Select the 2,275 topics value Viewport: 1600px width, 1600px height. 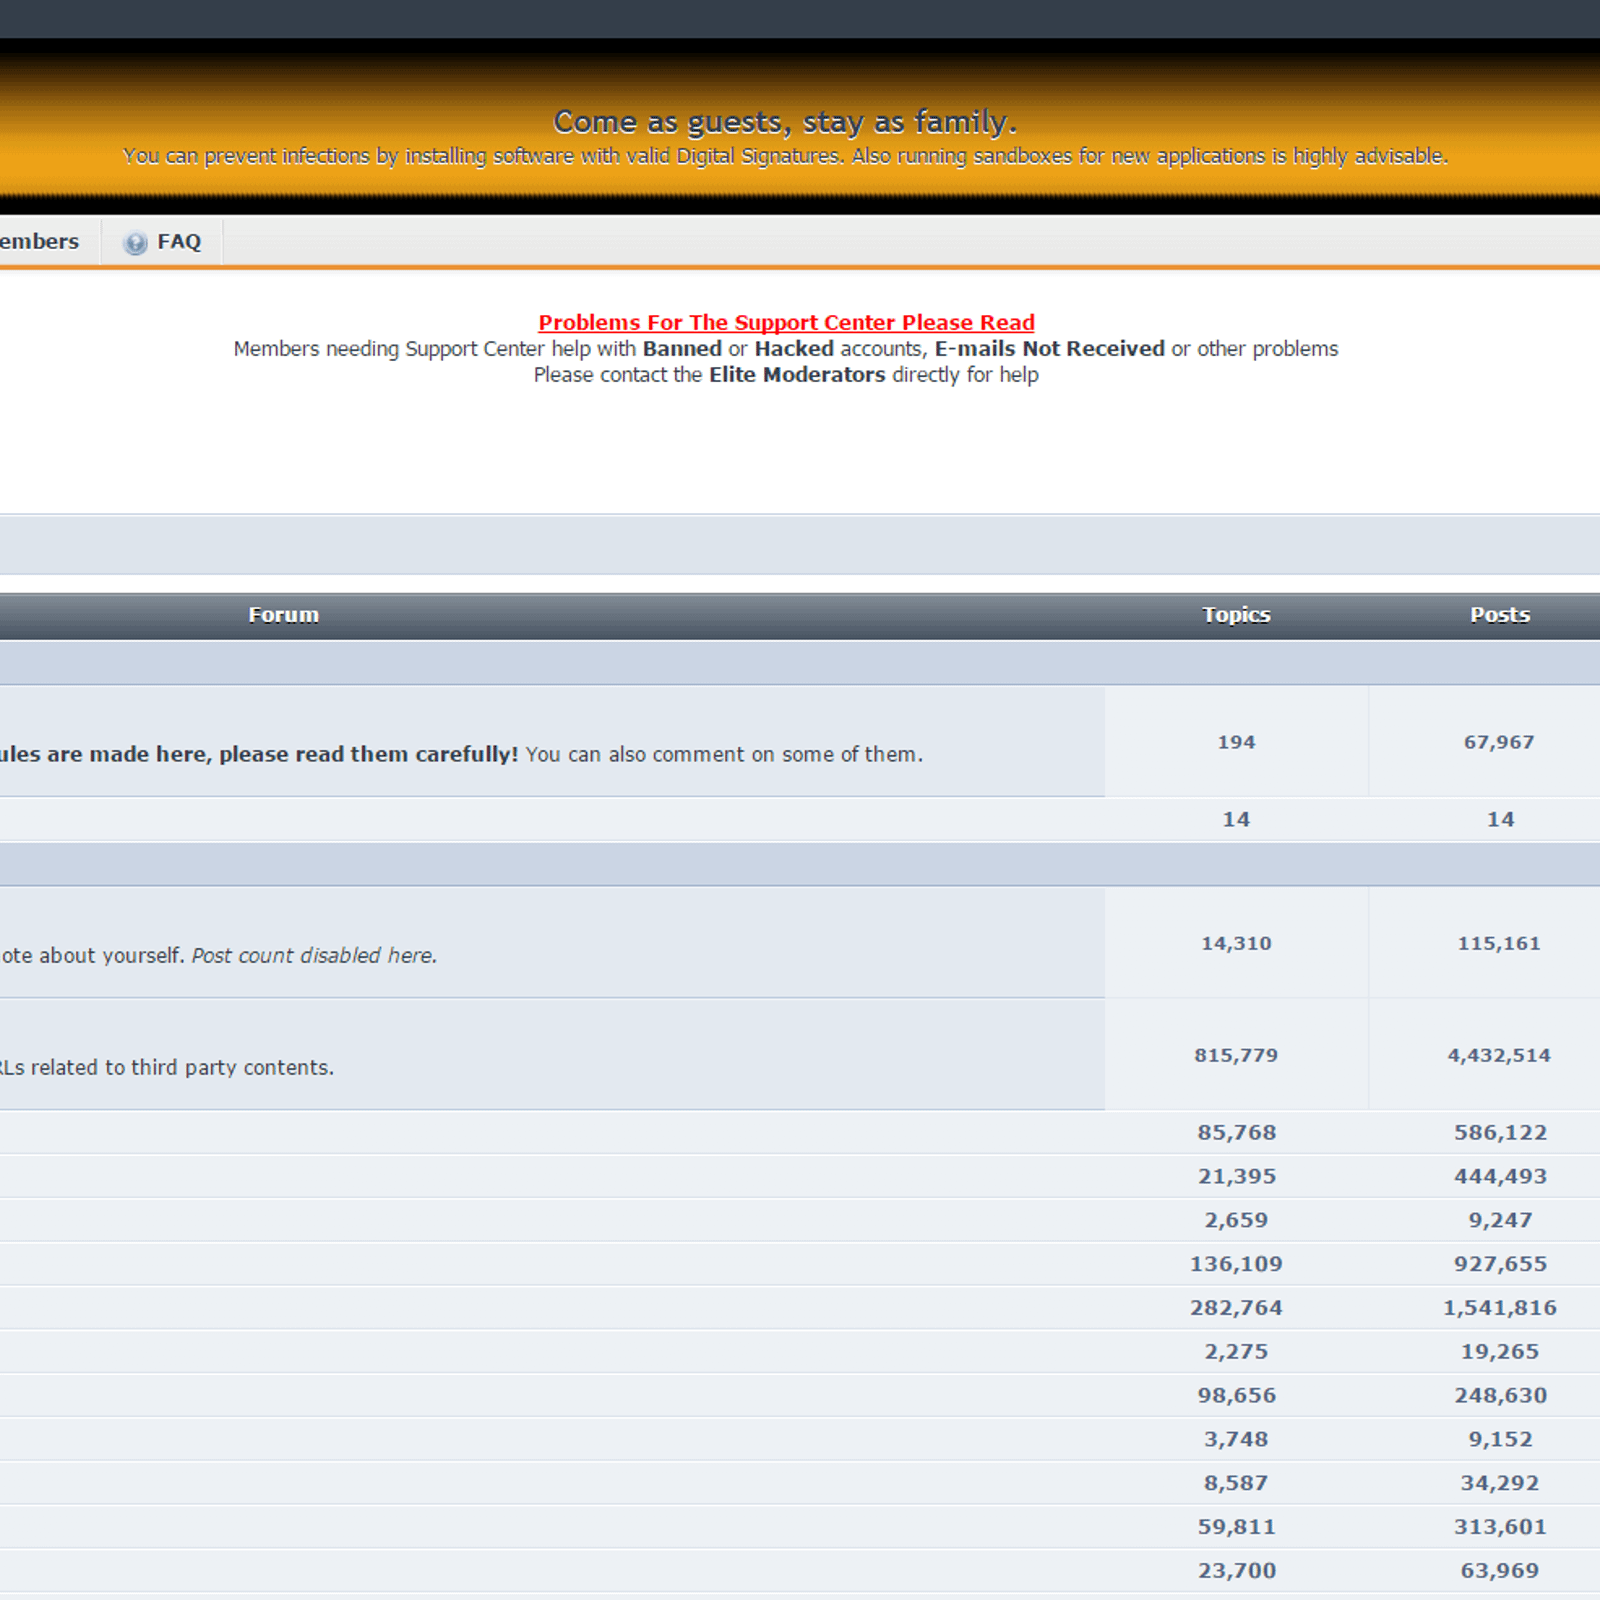pyautogui.click(x=1236, y=1352)
